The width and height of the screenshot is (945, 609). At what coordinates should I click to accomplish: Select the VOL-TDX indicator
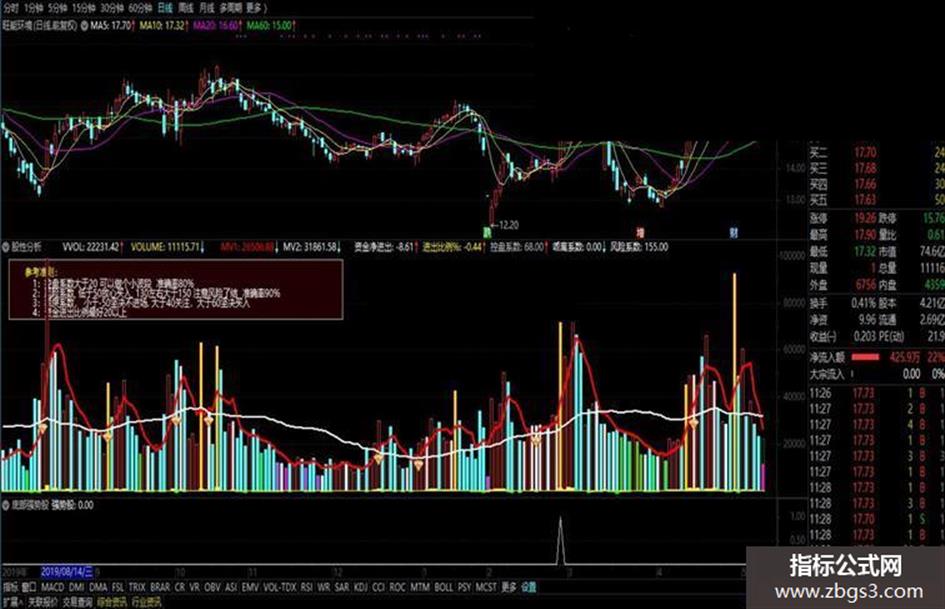280,586
